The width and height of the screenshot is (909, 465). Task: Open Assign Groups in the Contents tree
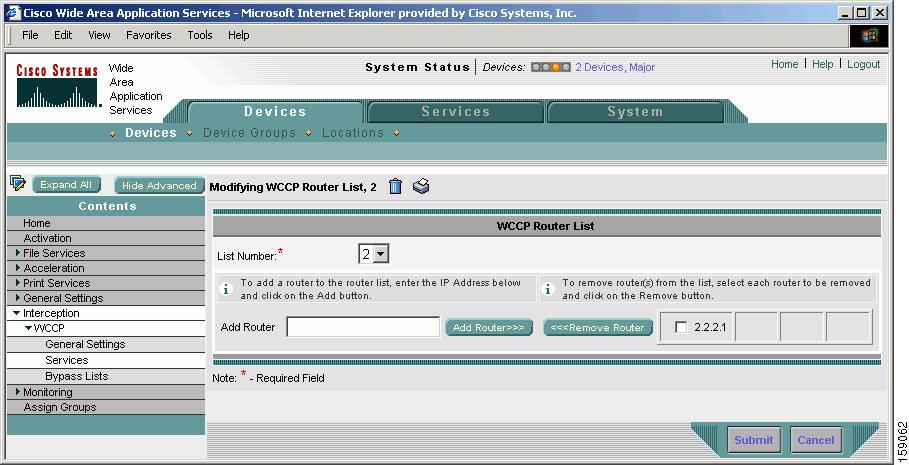coord(60,408)
